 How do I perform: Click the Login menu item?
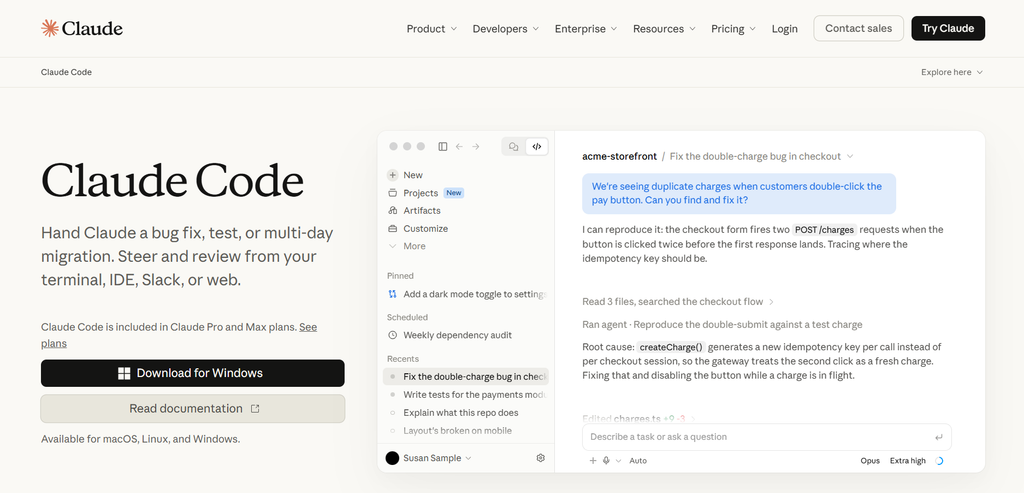[x=784, y=29]
